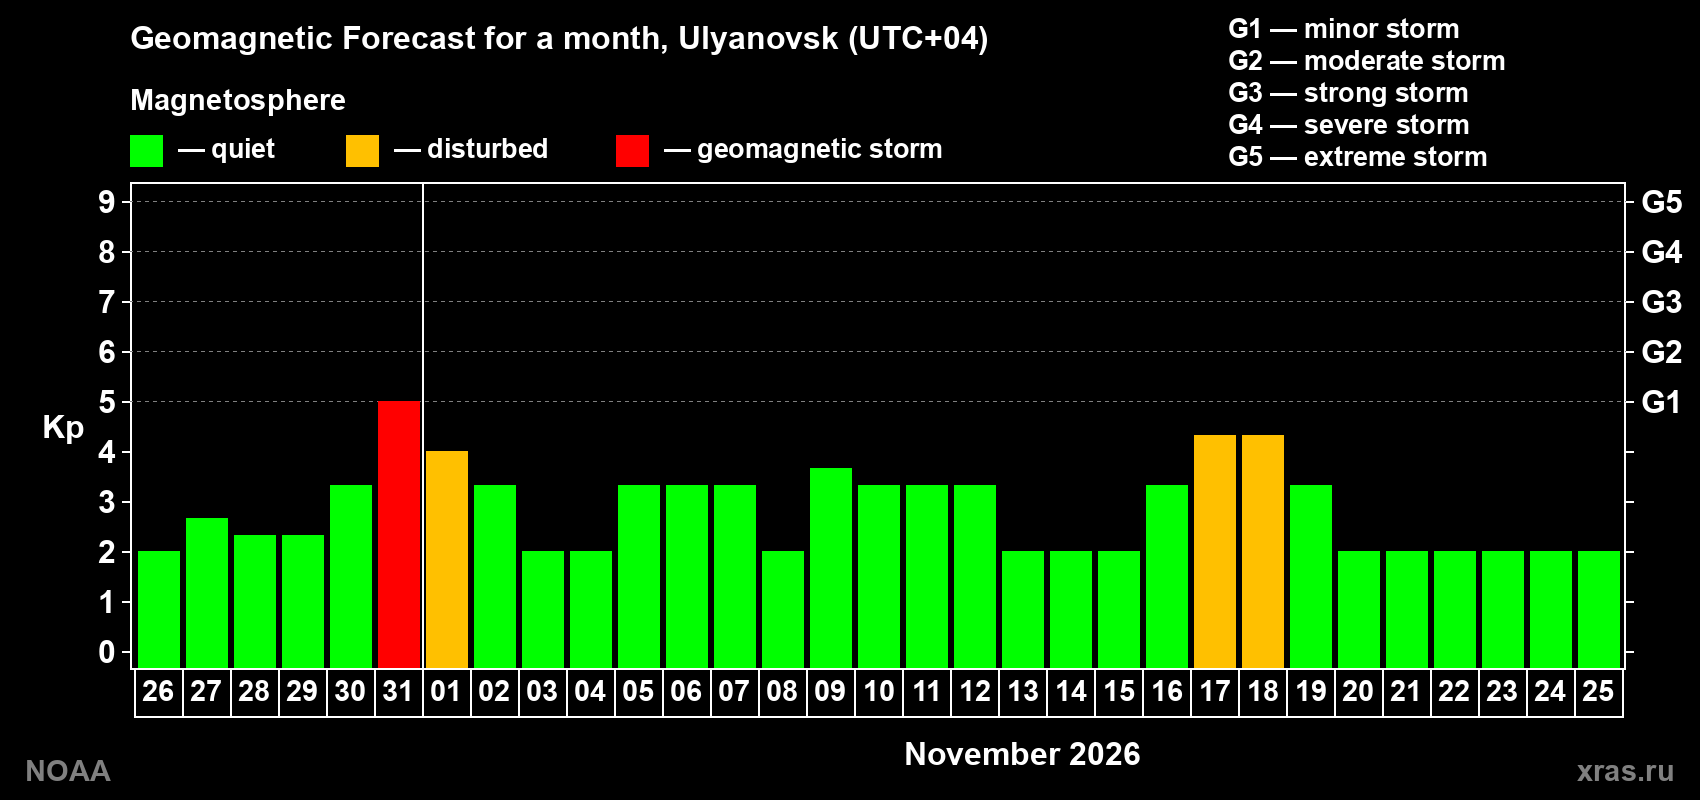Screen dimensions: 1700x800
Task: Click the 'G1' label on right axis
Action: 1662,402
